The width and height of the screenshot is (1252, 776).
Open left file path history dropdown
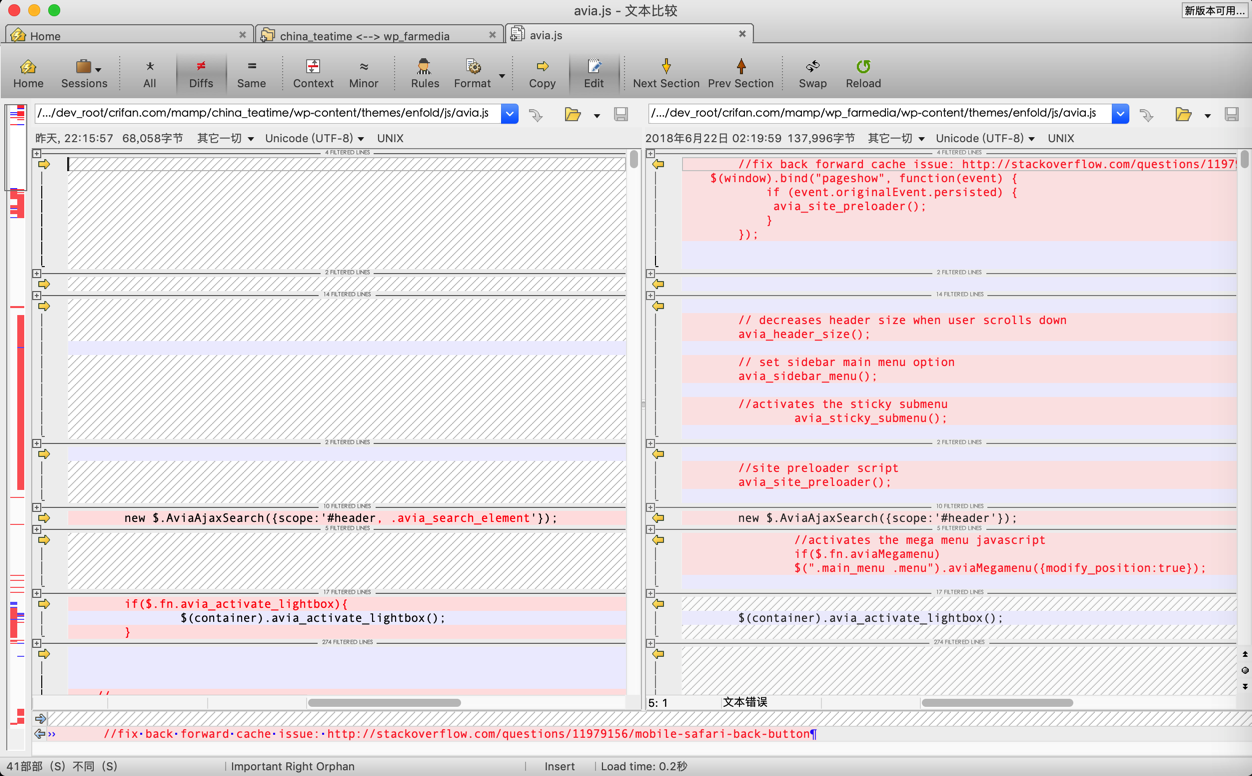[509, 114]
